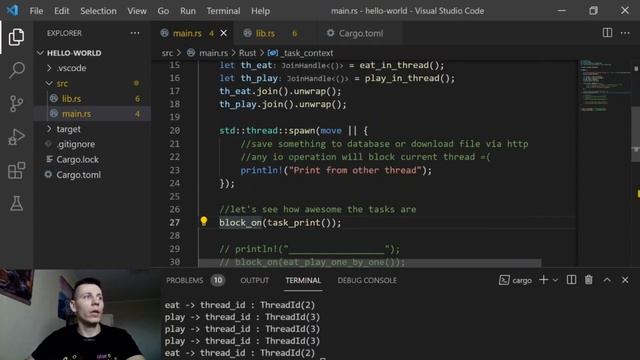Screen dimensions: 640x360
Task: Show the Output panel tab
Action: pyautogui.click(x=254, y=280)
